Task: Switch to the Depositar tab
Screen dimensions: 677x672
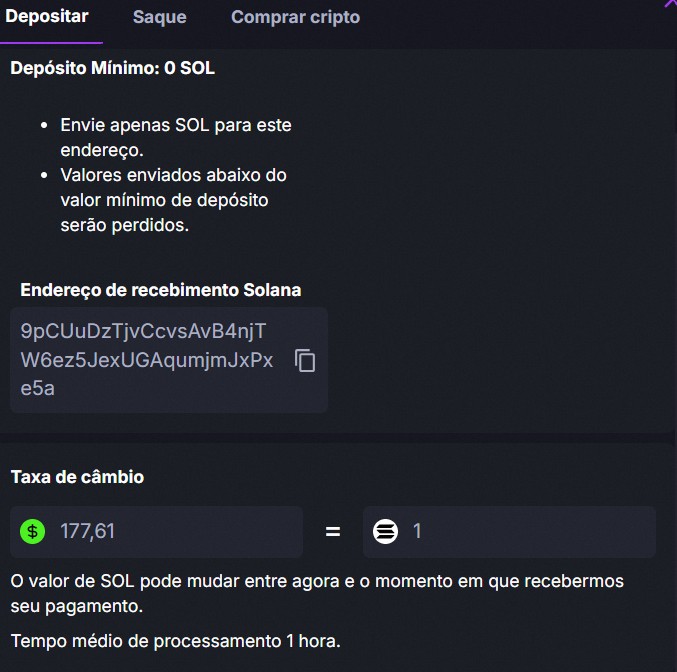Action: pos(47,16)
